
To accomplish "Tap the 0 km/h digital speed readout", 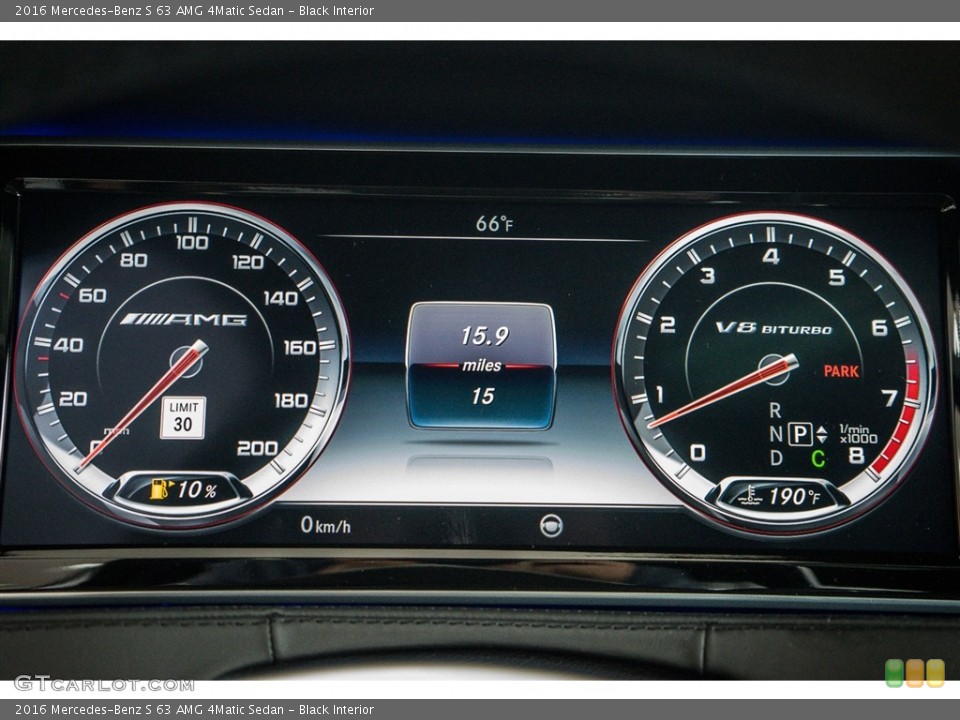I will click(326, 525).
